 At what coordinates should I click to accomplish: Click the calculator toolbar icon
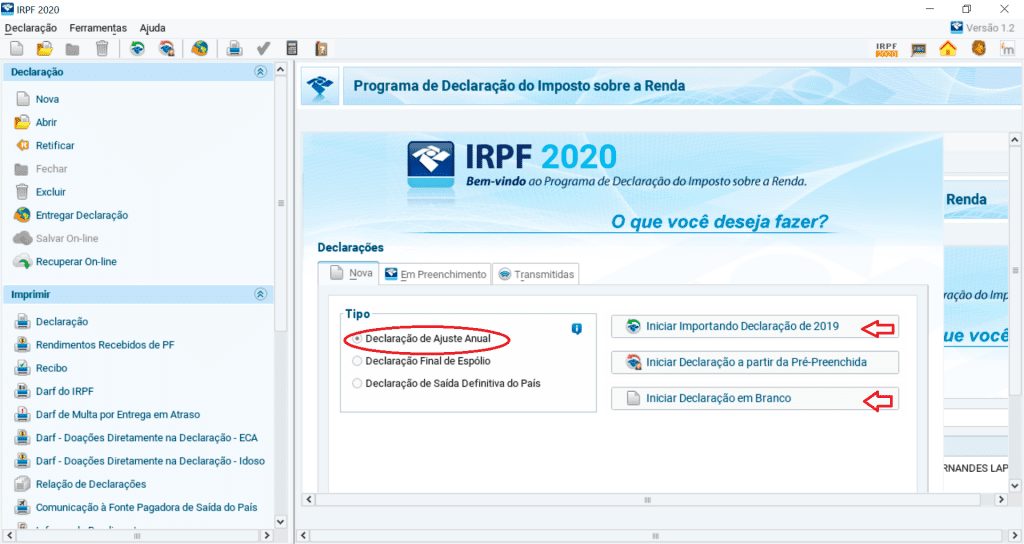coord(292,48)
